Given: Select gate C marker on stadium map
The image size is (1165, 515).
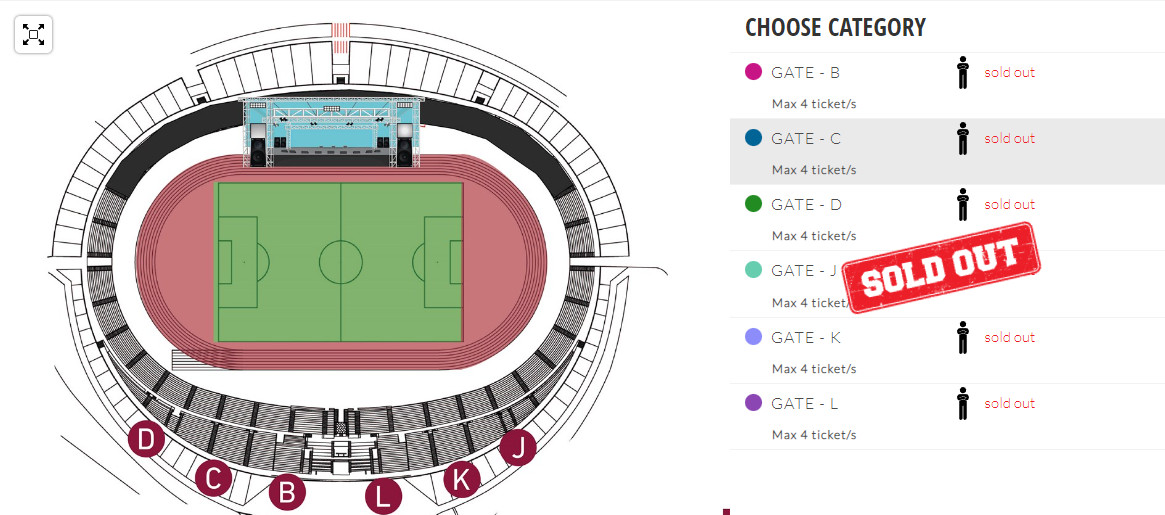Looking at the screenshot, I should click(213, 478).
